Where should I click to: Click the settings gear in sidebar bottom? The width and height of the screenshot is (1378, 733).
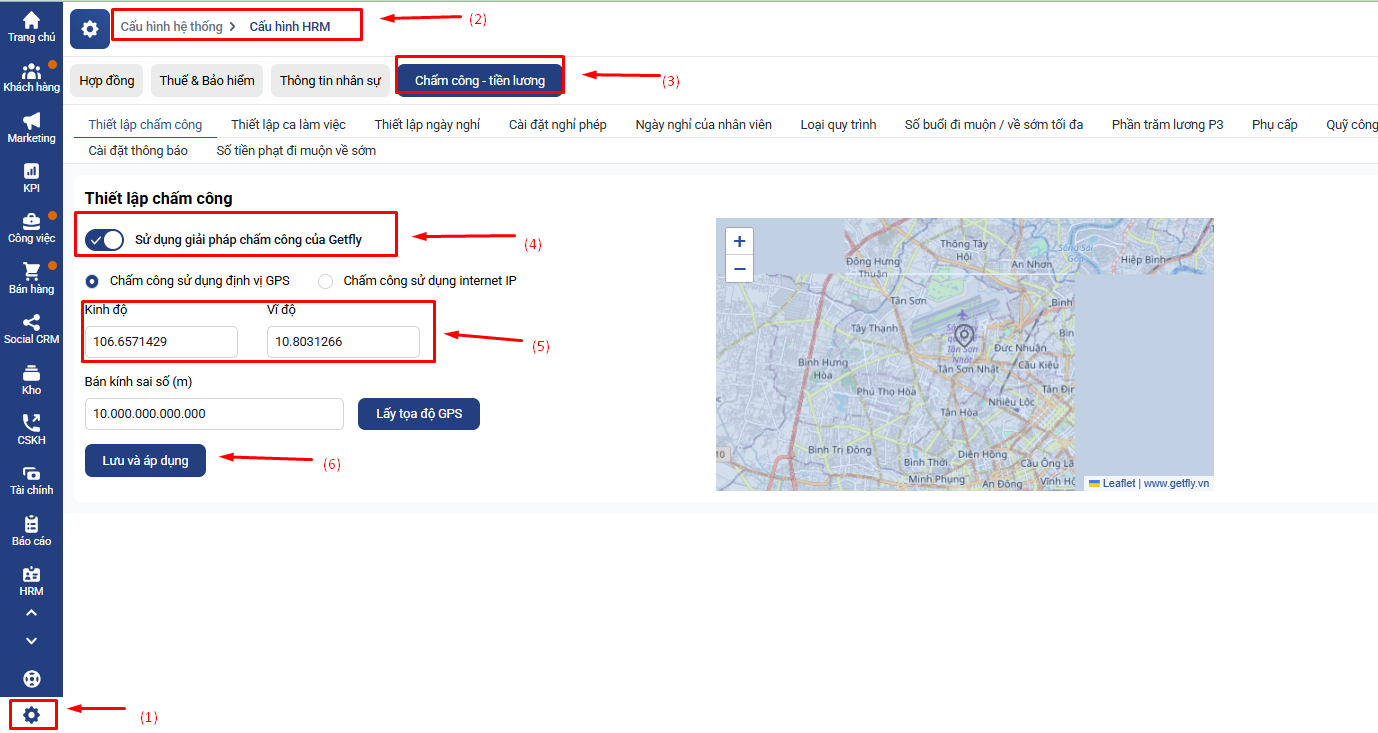pos(32,715)
